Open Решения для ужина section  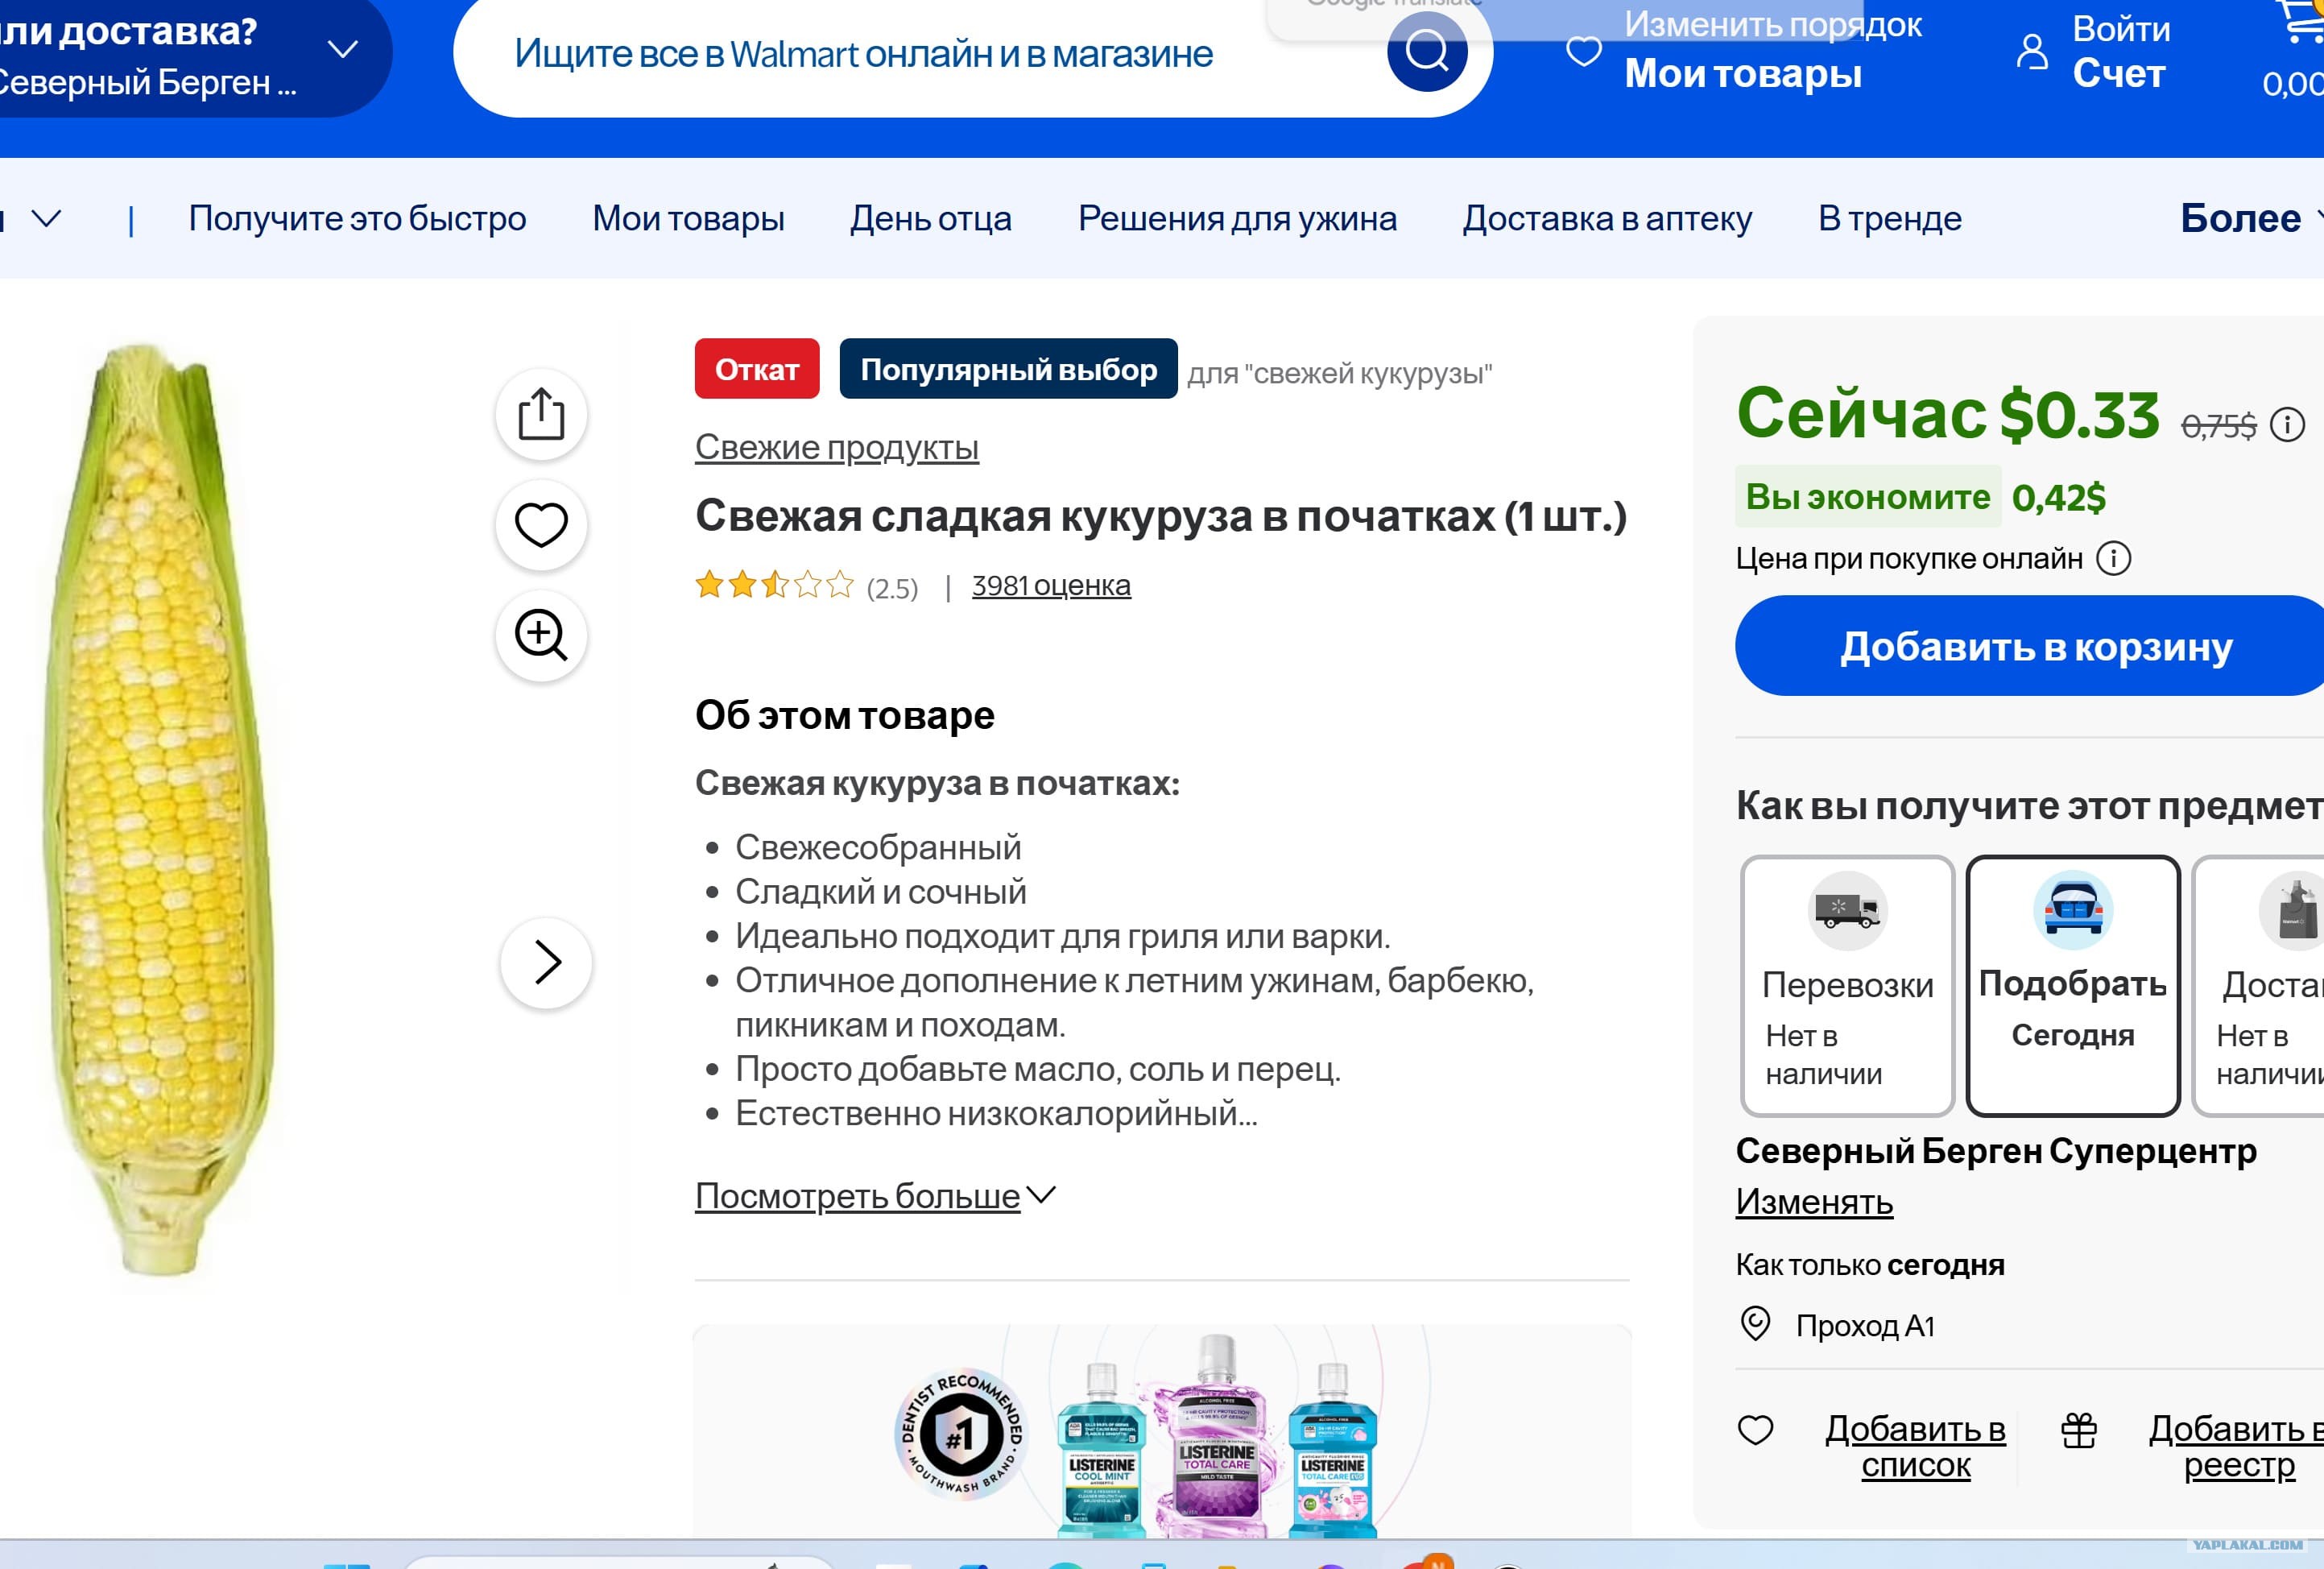pos(1237,218)
